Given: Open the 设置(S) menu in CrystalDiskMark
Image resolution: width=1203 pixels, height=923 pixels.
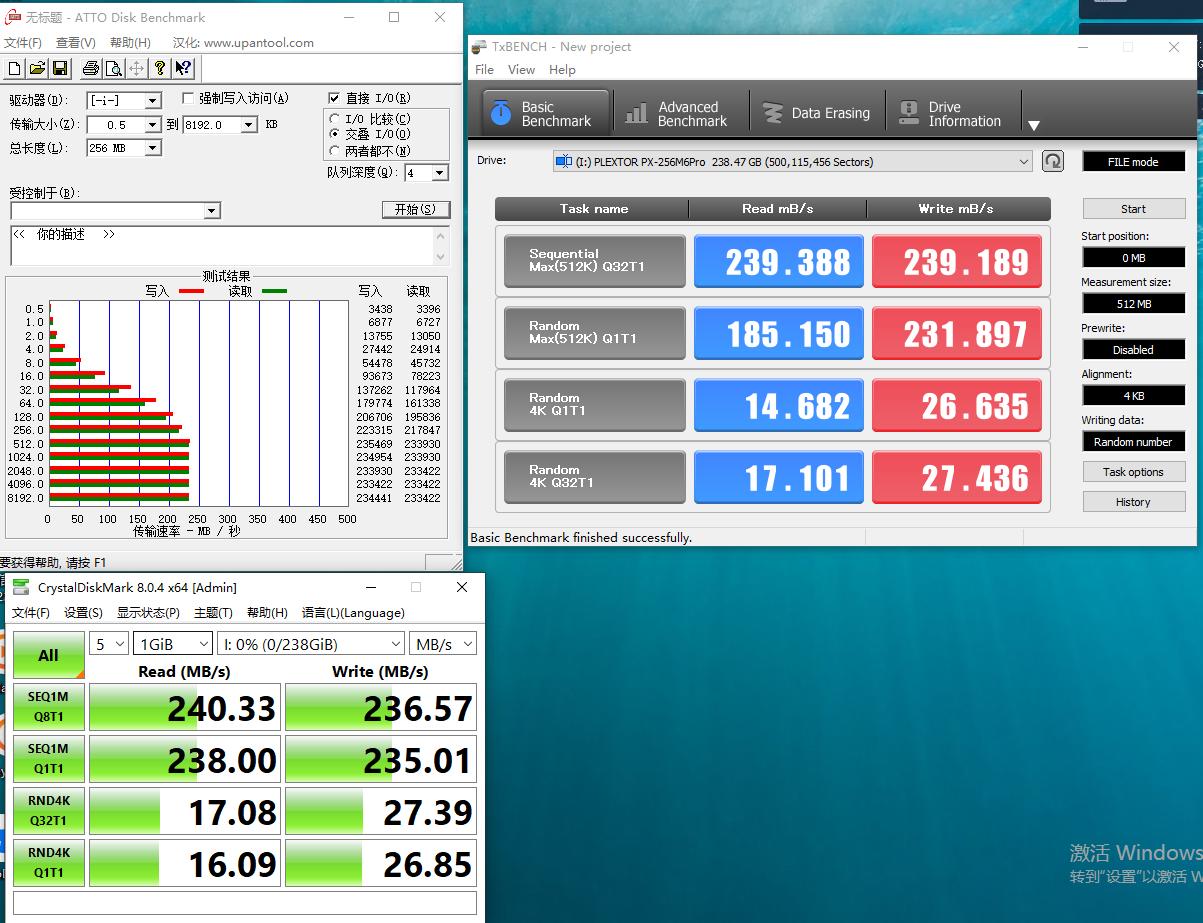Looking at the screenshot, I should [x=83, y=613].
